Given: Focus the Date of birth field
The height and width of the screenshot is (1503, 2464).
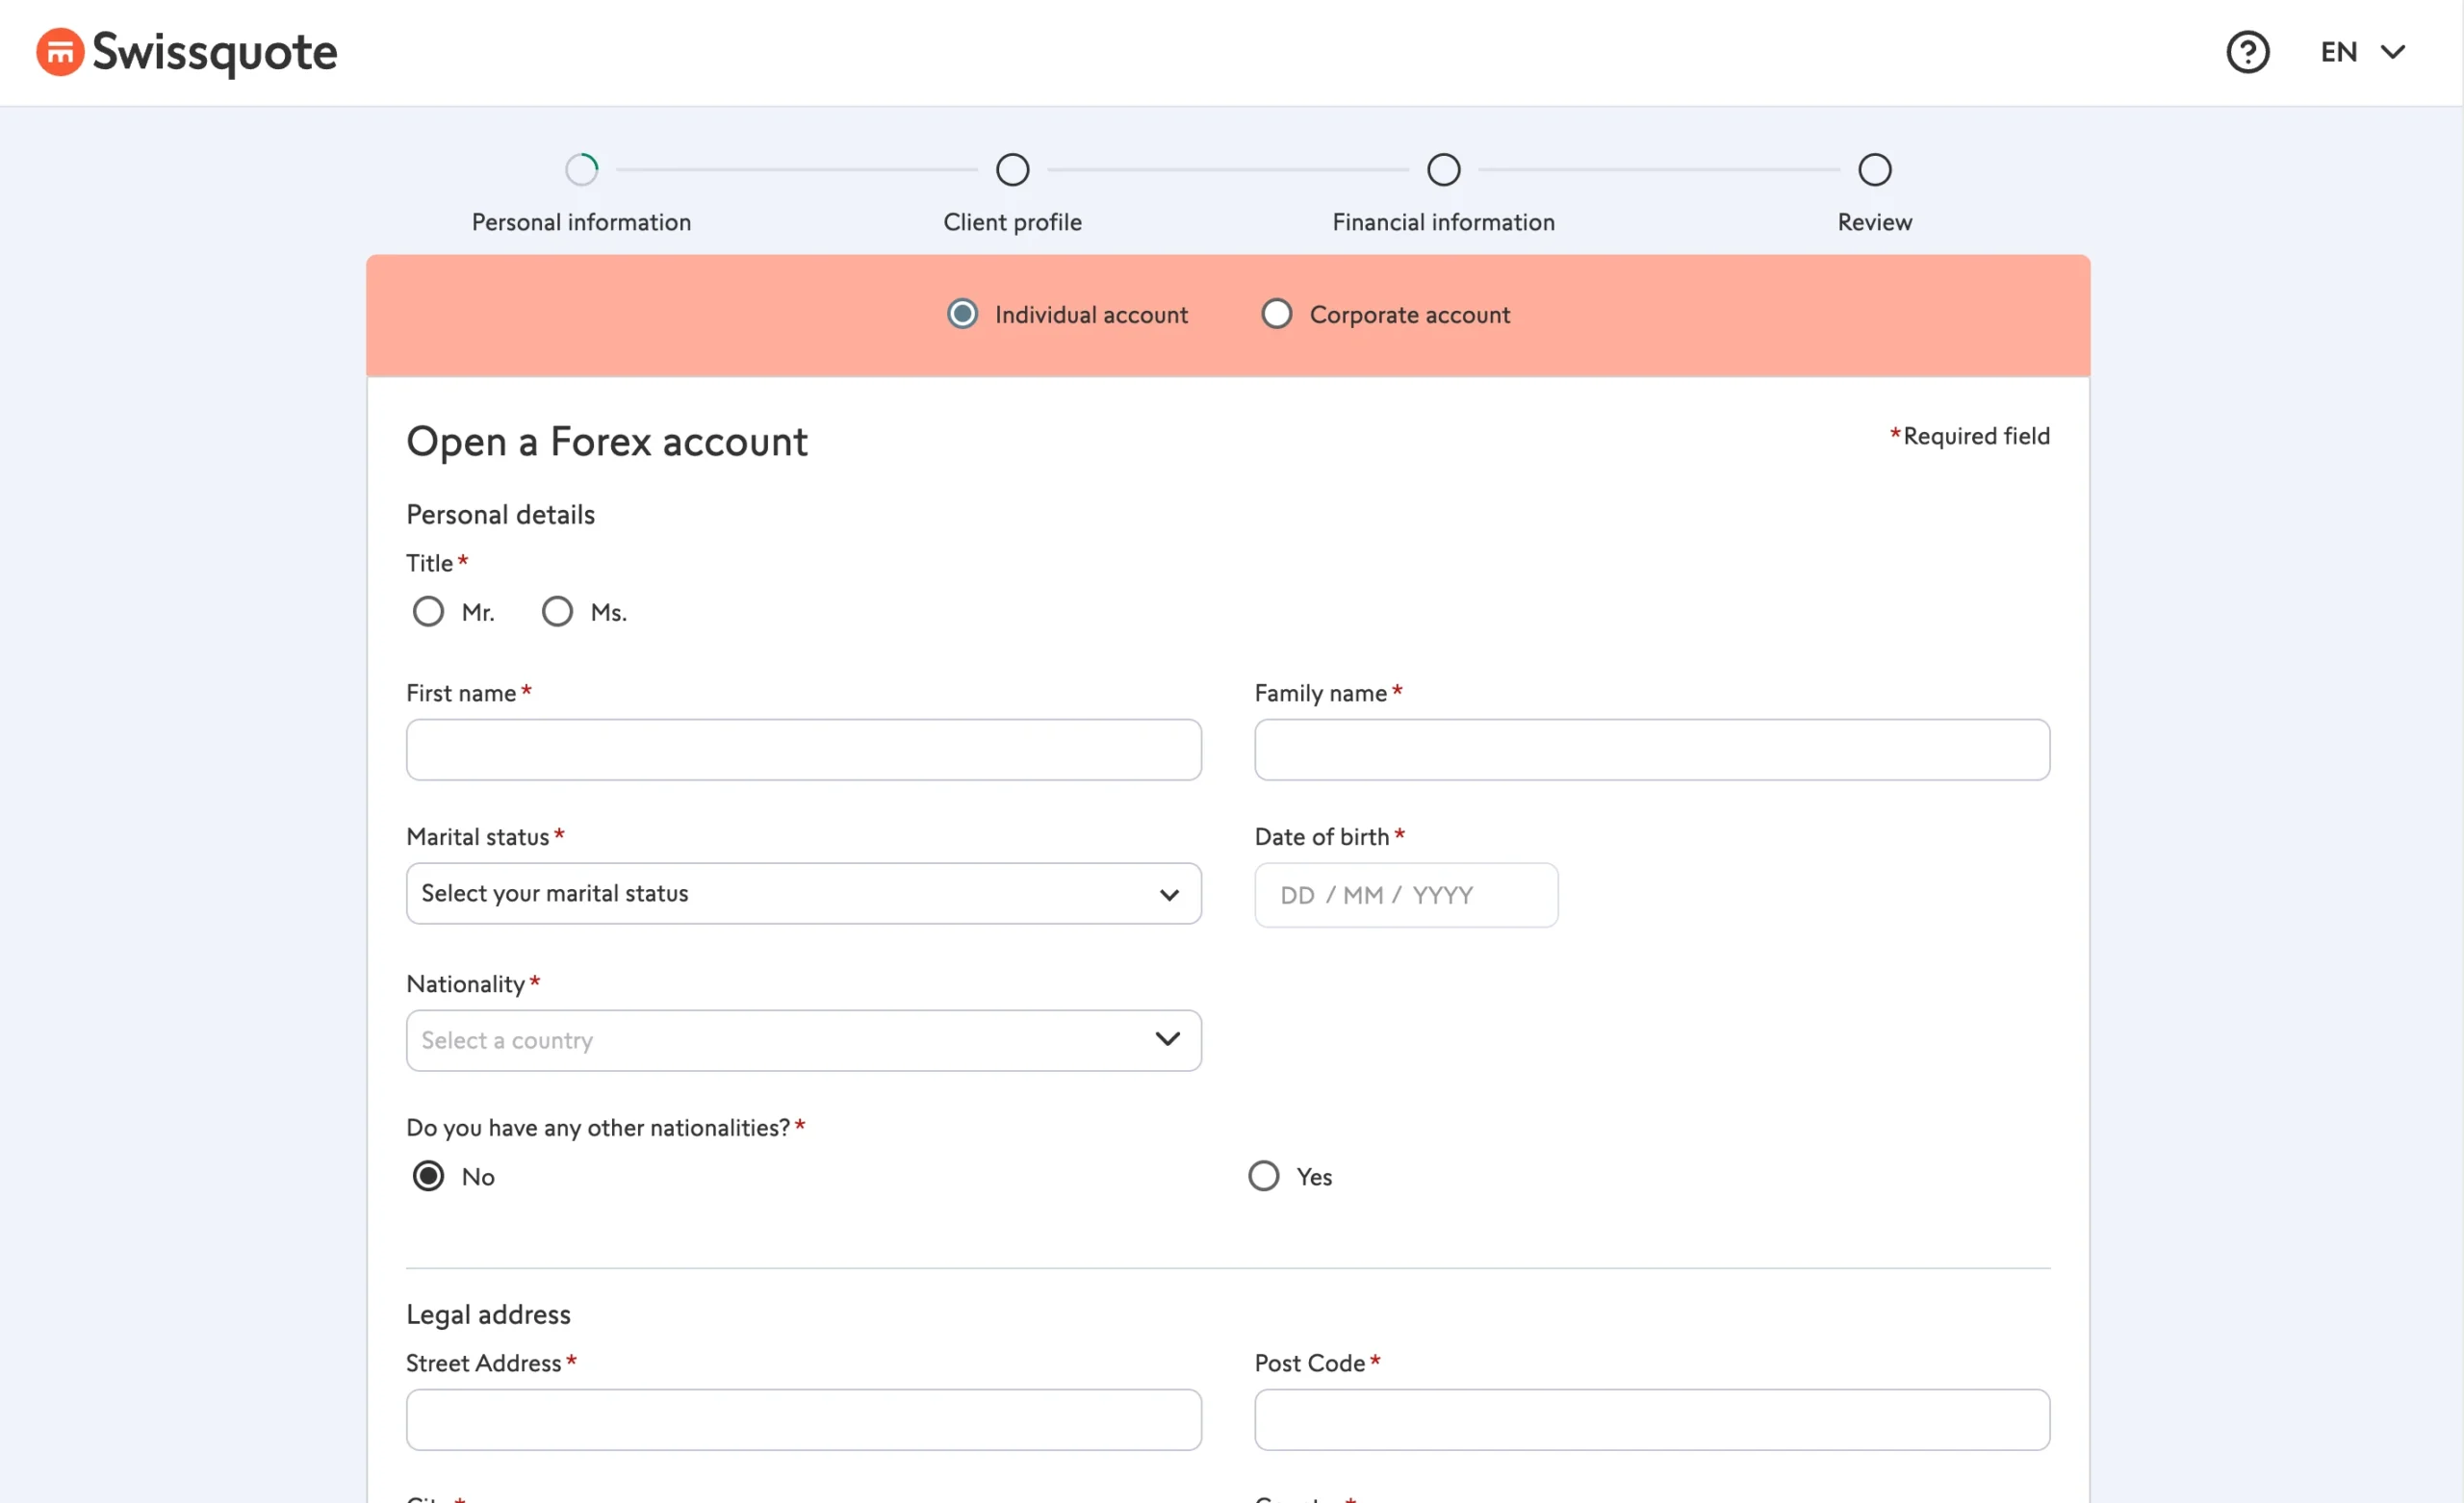Looking at the screenshot, I should (x=1406, y=896).
